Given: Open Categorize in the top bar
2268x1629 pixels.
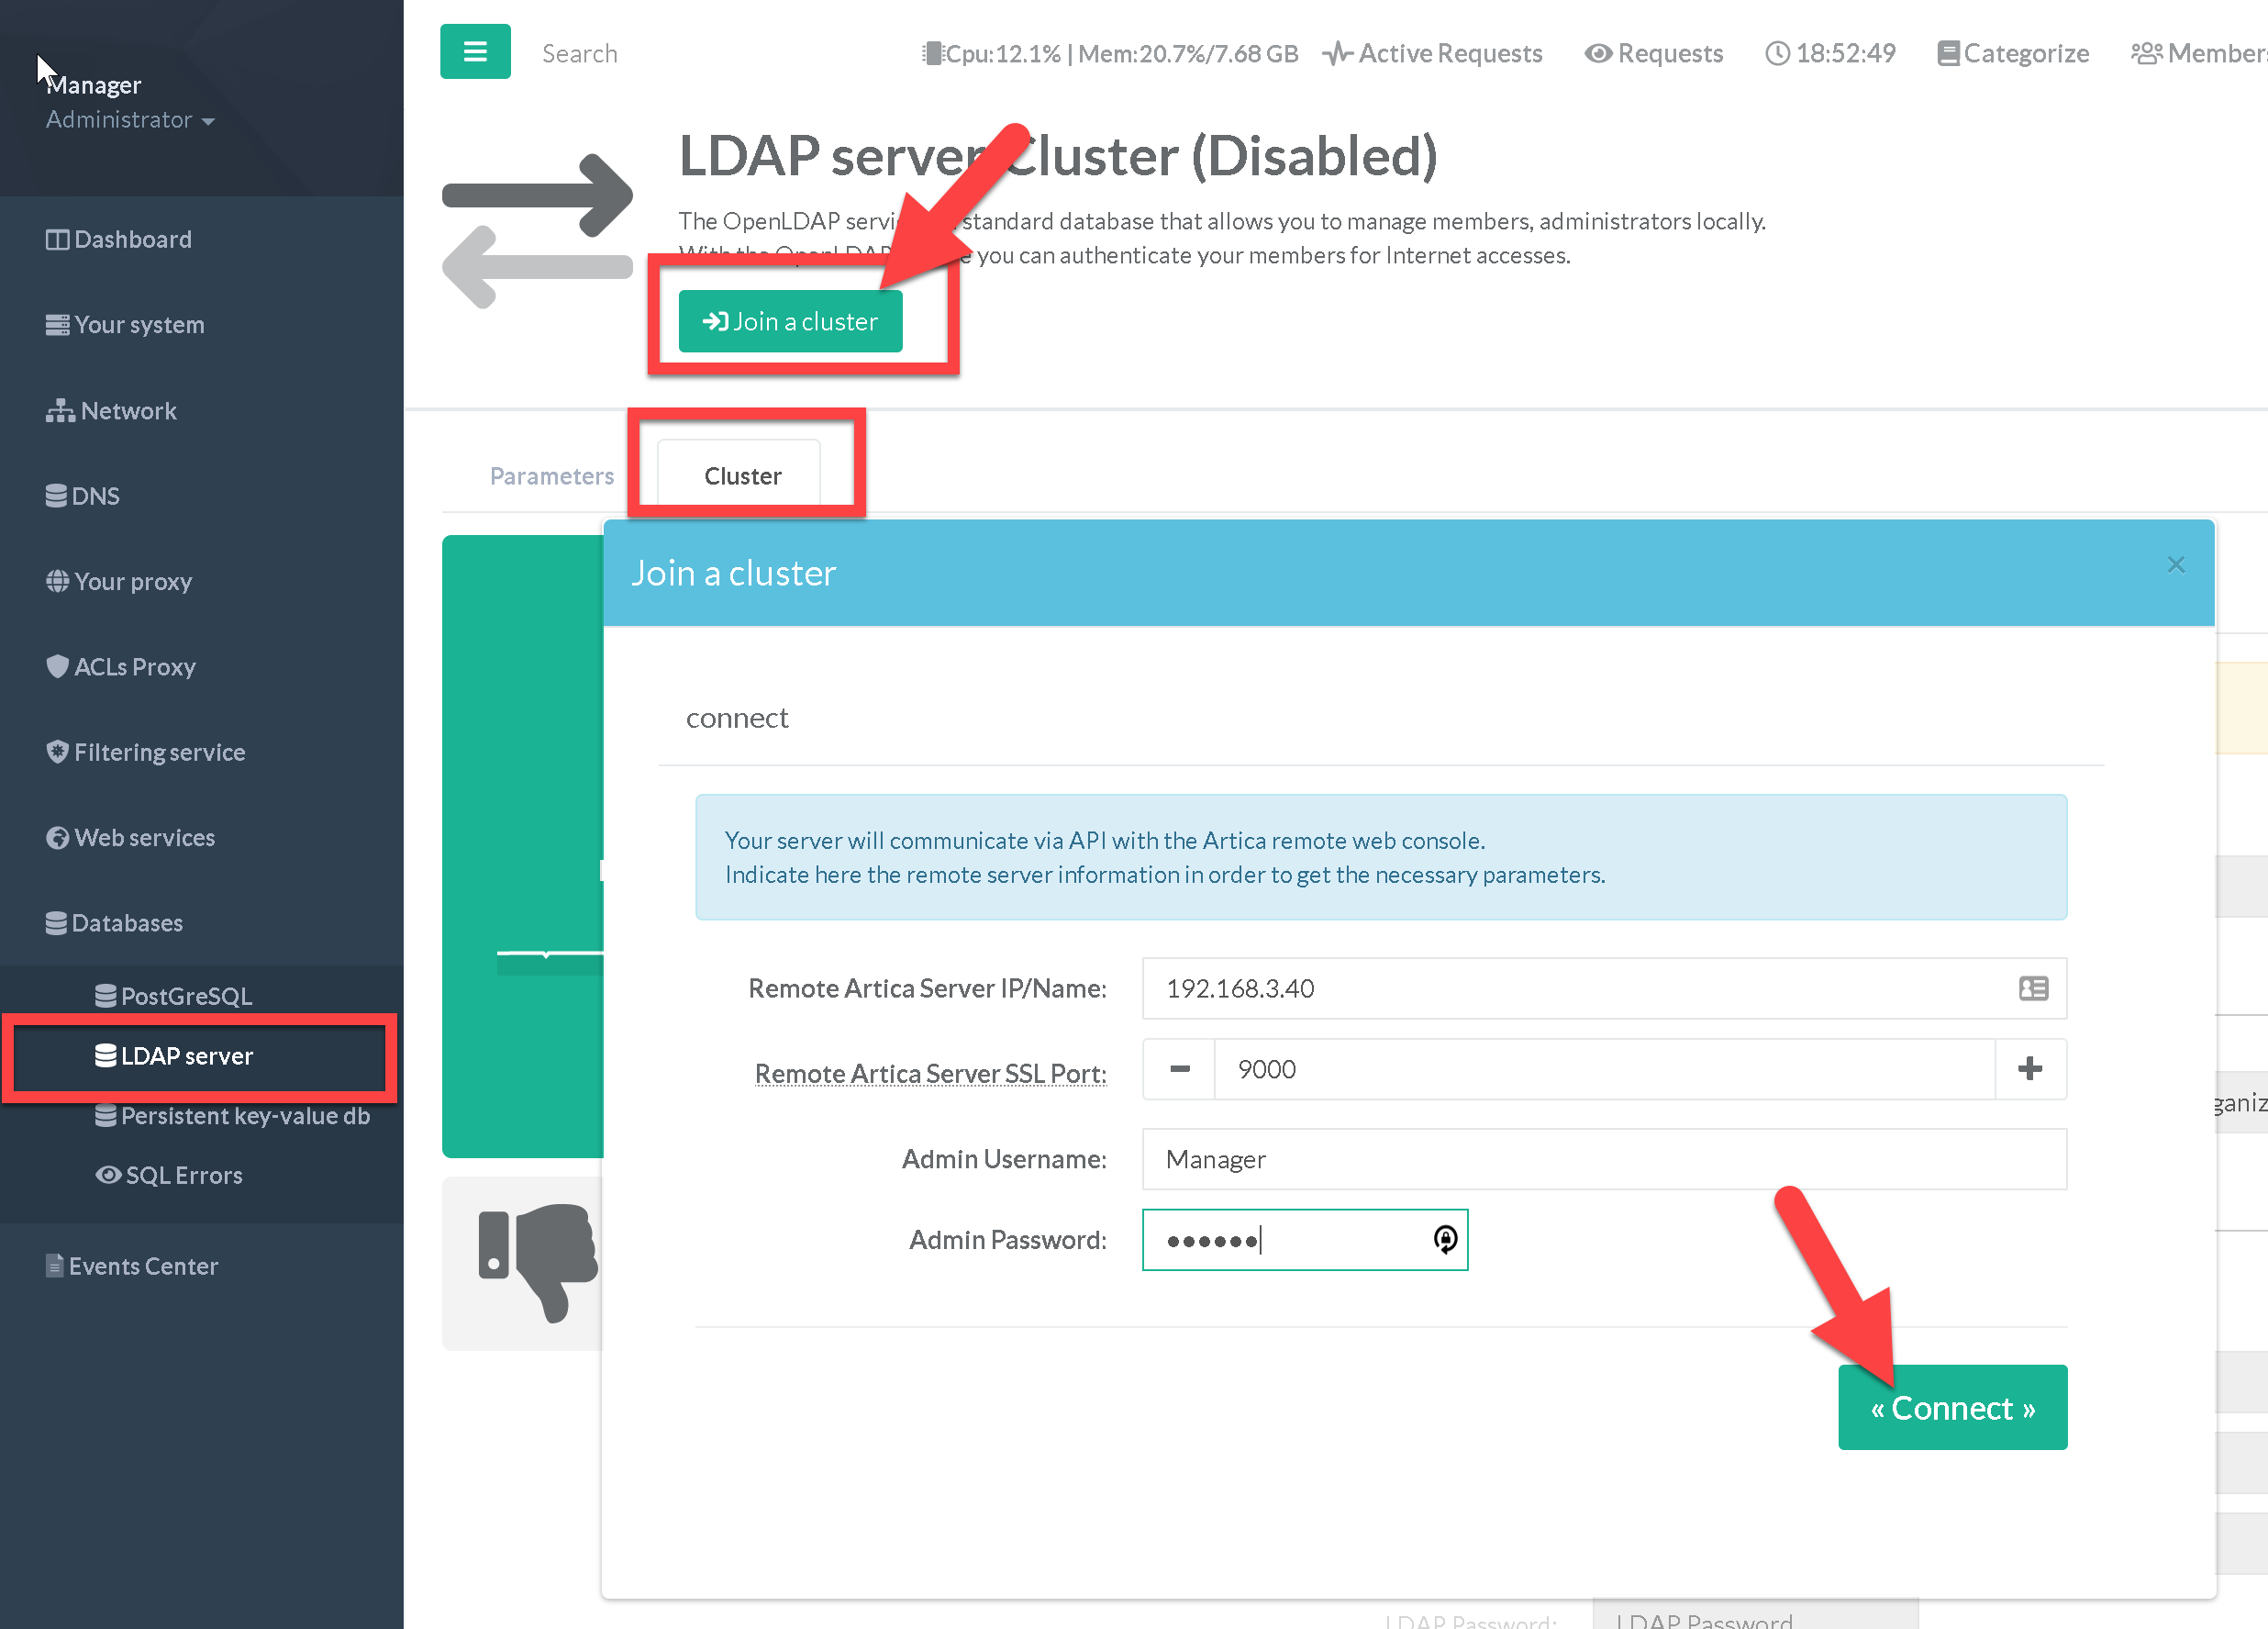Looking at the screenshot, I should pyautogui.click(x=2012, y=53).
